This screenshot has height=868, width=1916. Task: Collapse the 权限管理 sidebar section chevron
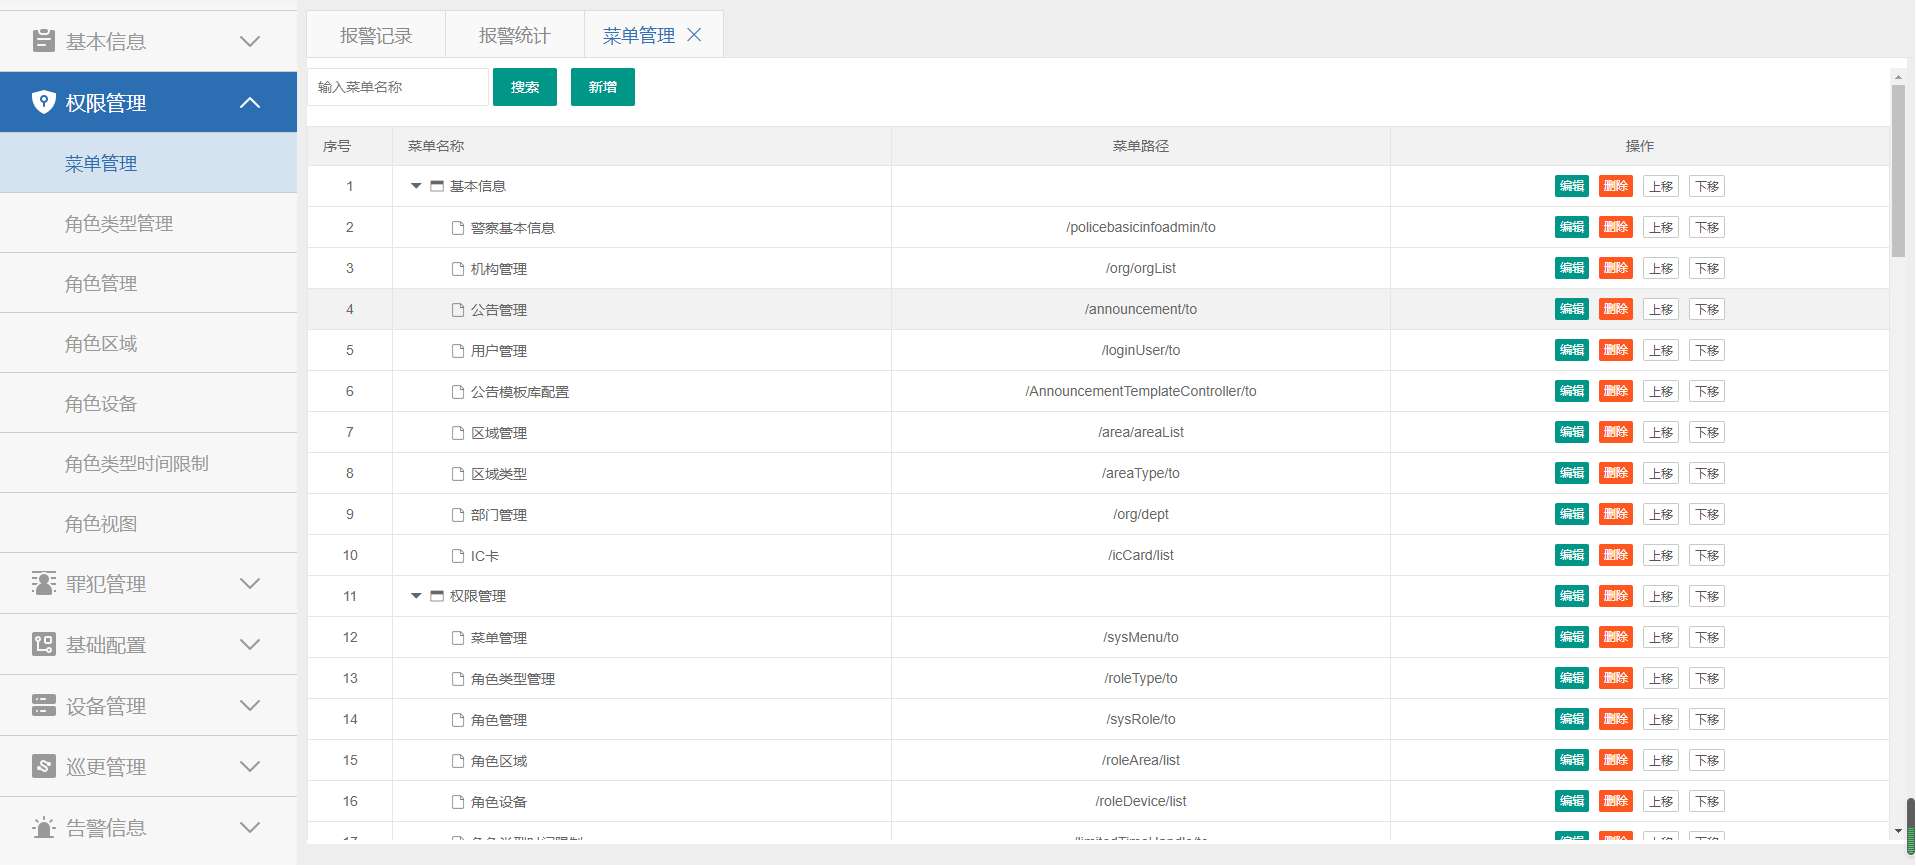pos(250,102)
